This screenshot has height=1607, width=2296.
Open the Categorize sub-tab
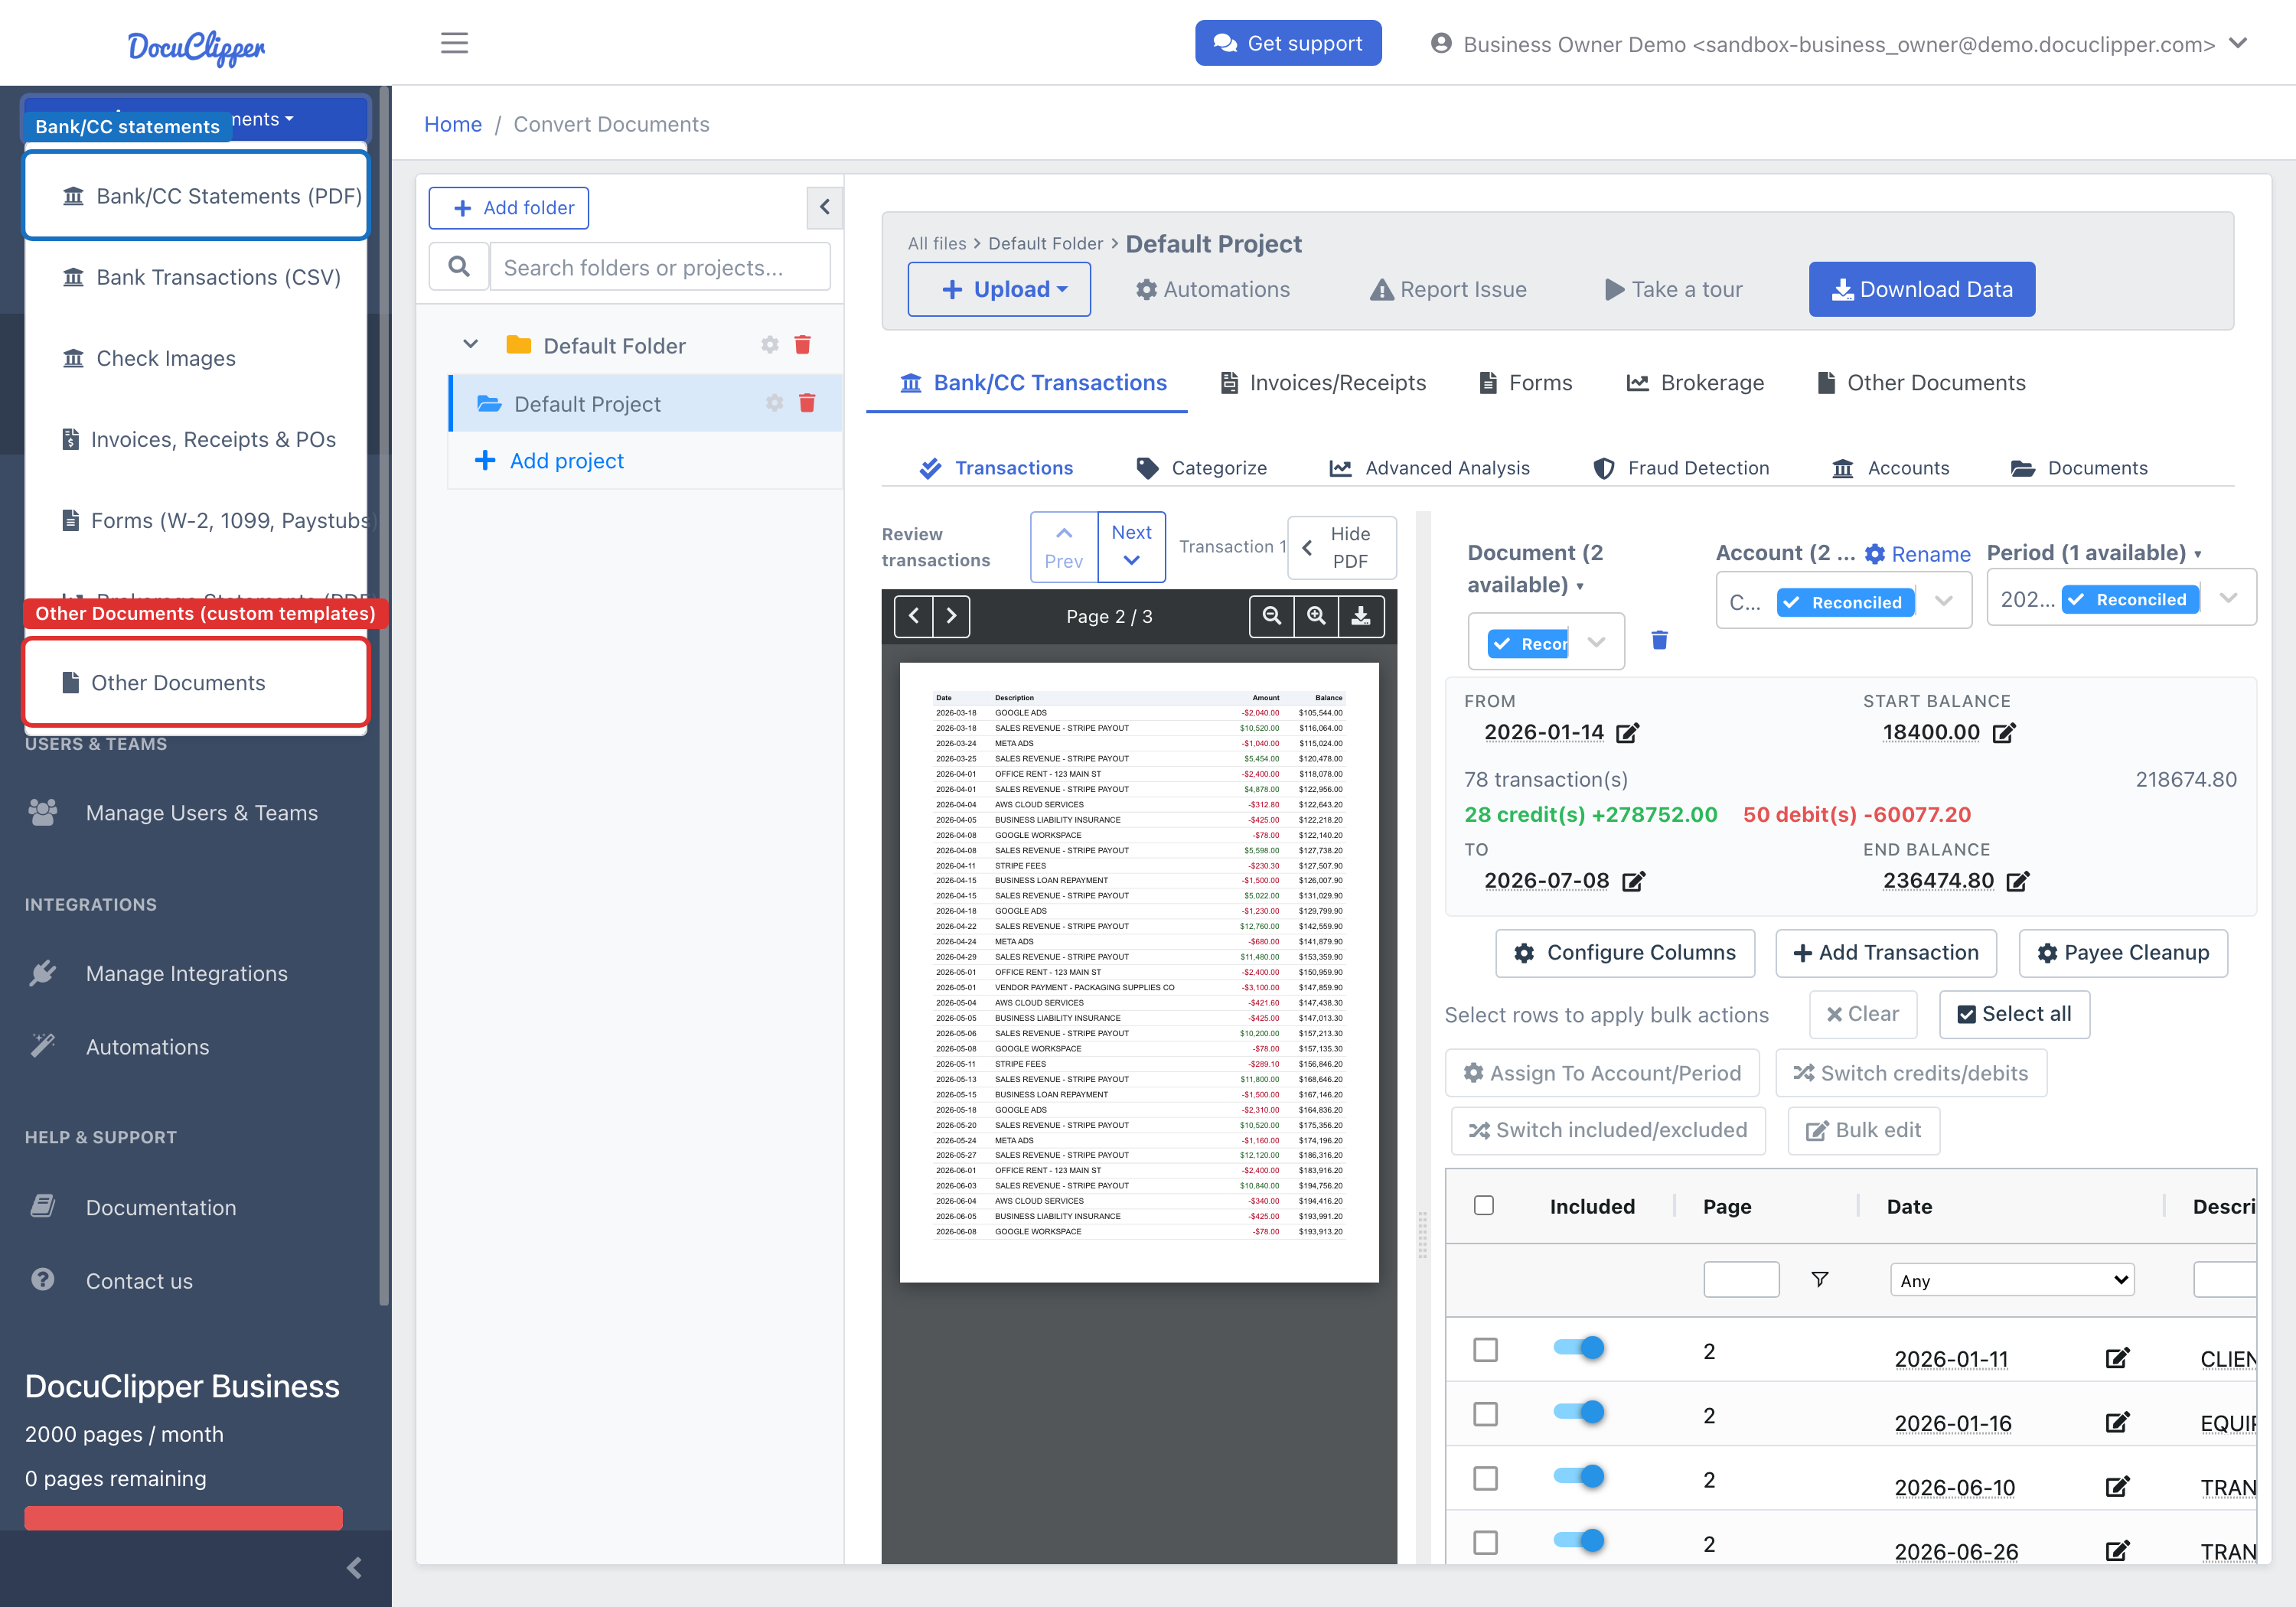click(1201, 468)
